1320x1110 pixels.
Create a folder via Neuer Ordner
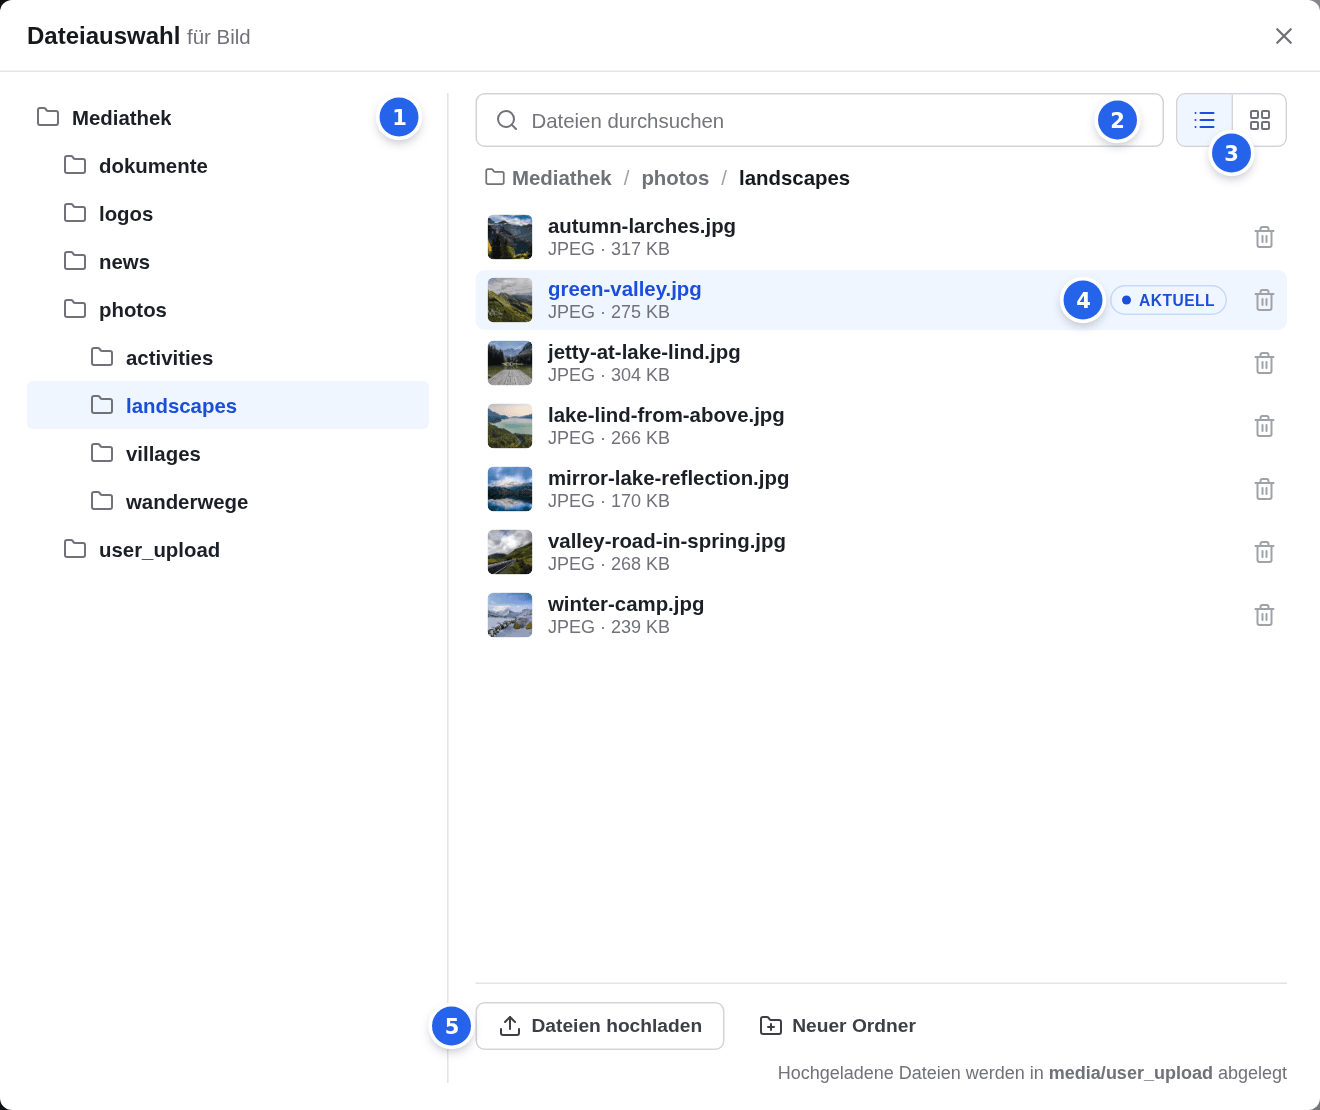click(x=838, y=1026)
